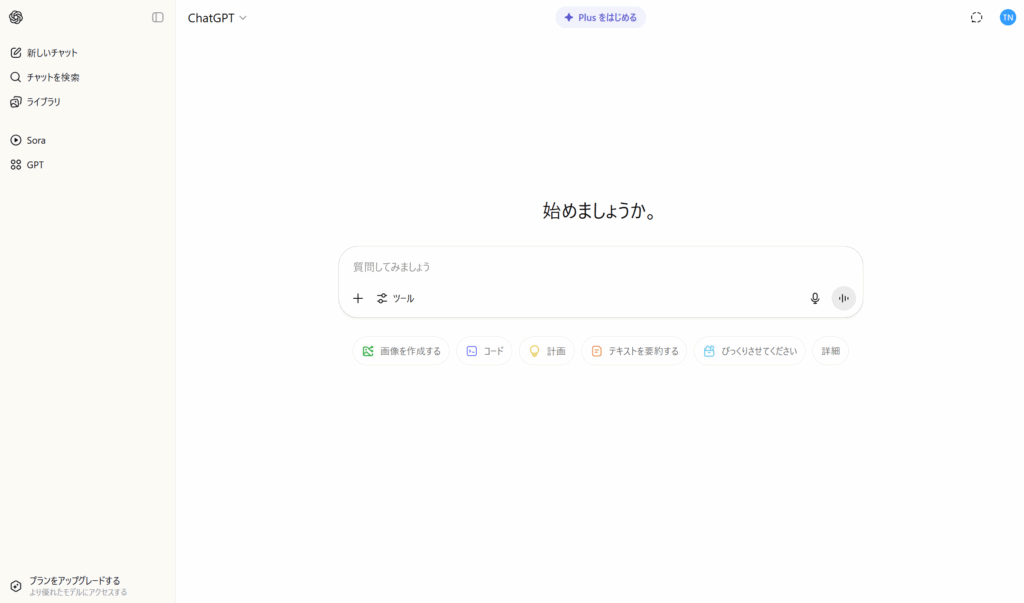Screen dimensions: 1024x603
Task: Select the びっくりさせてください suggestion chip
Action: tap(750, 351)
